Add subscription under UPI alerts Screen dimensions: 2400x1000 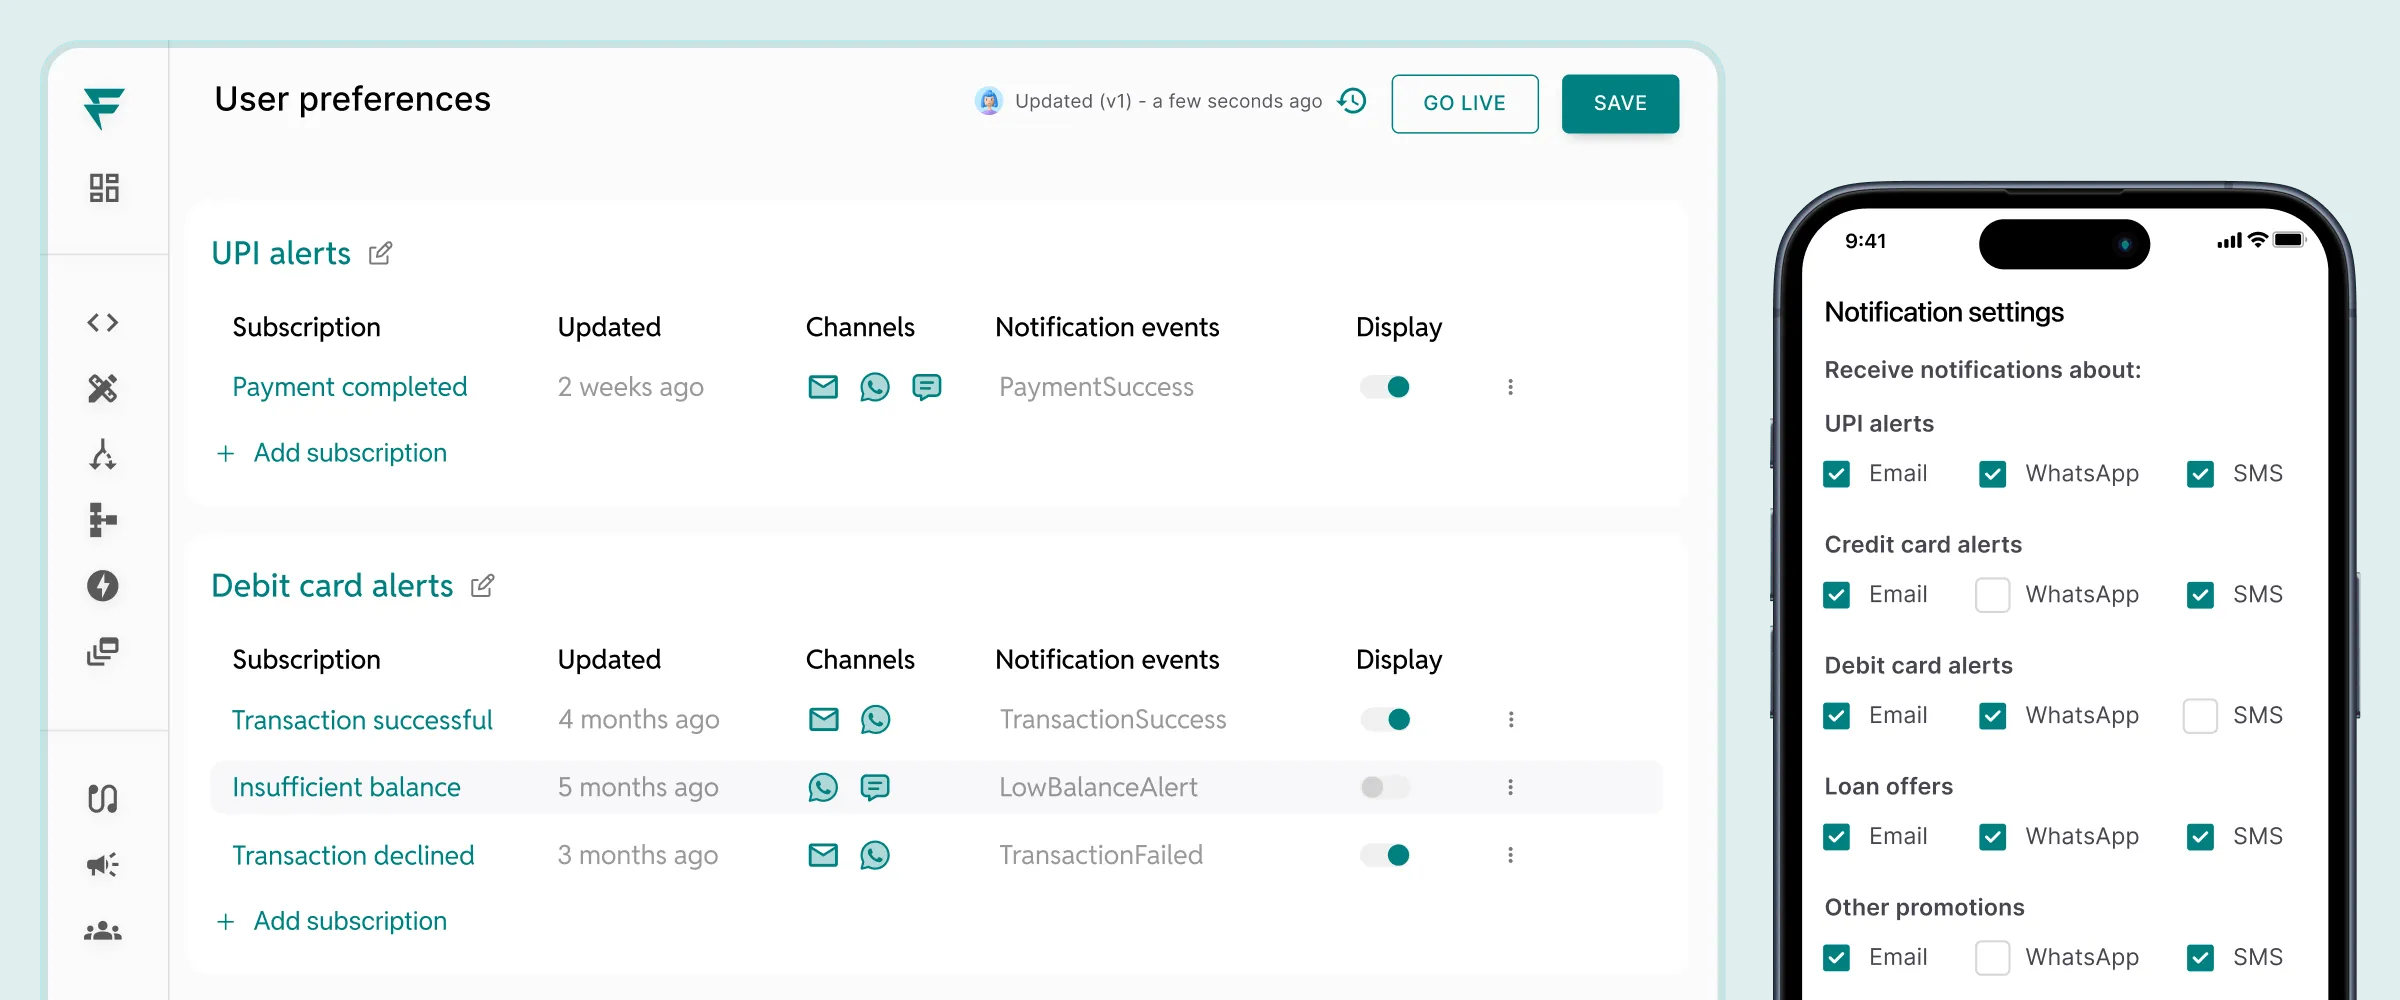[332, 453]
